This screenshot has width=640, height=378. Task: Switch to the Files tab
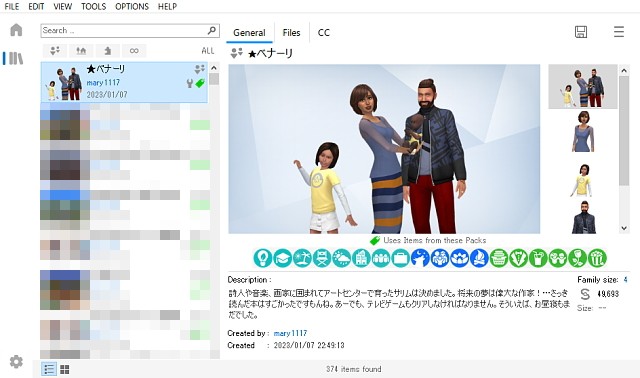[291, 33]
